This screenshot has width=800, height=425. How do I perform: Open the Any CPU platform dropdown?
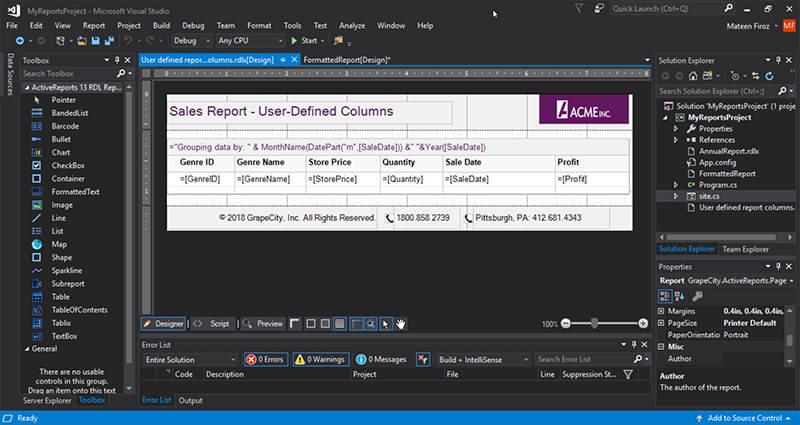250,41
